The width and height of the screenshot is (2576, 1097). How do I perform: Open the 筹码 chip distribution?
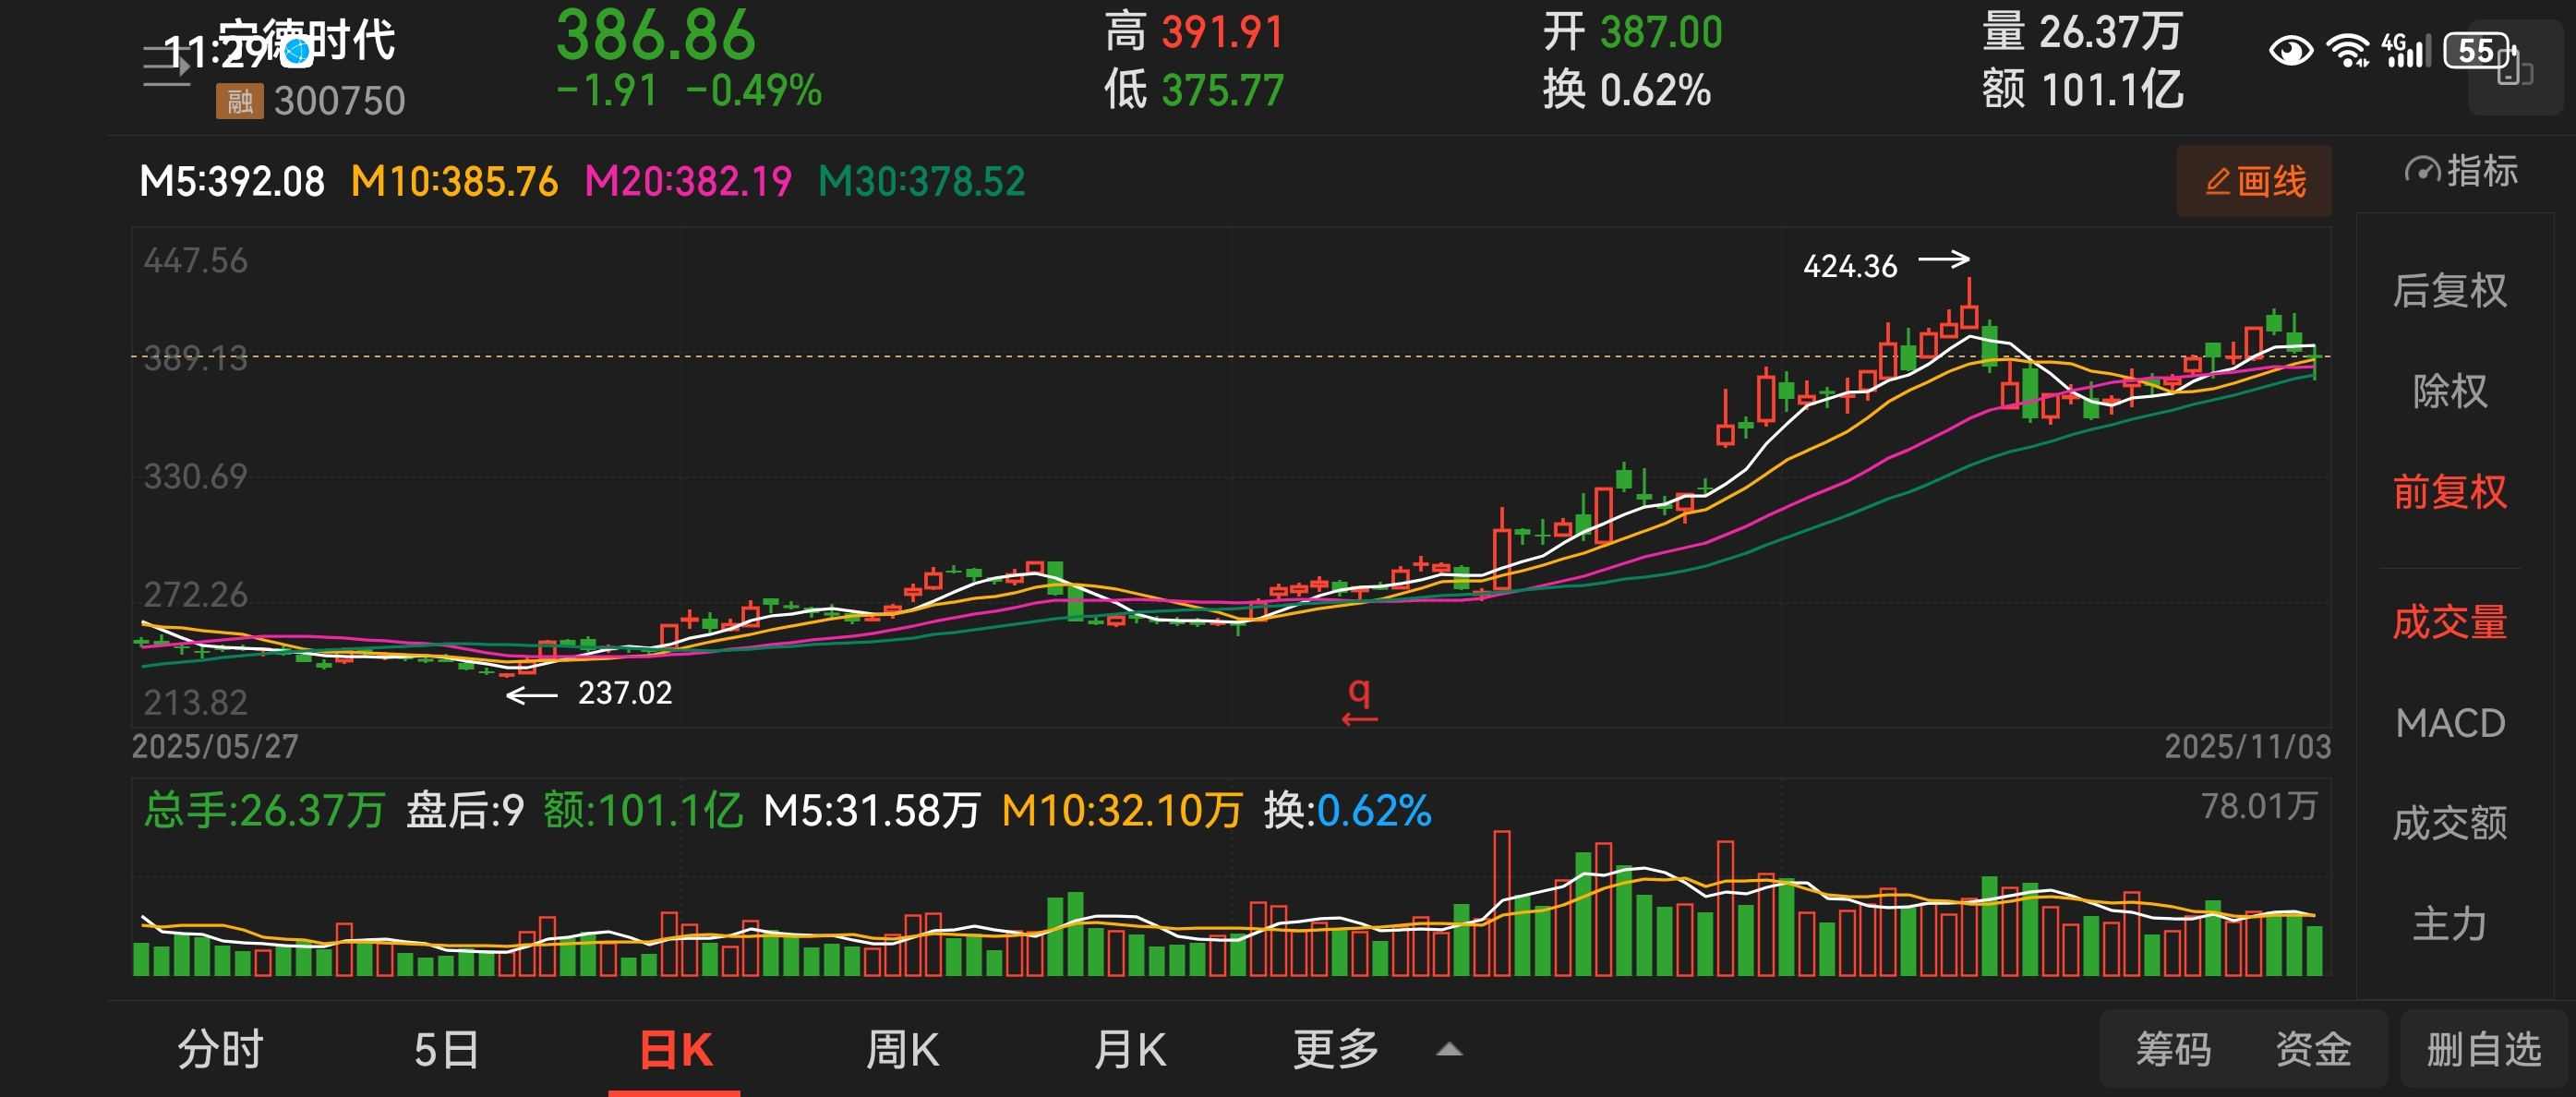click(2173, 1050)
